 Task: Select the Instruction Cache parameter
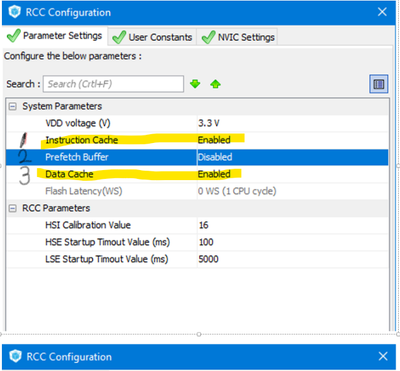coord(197,140)
